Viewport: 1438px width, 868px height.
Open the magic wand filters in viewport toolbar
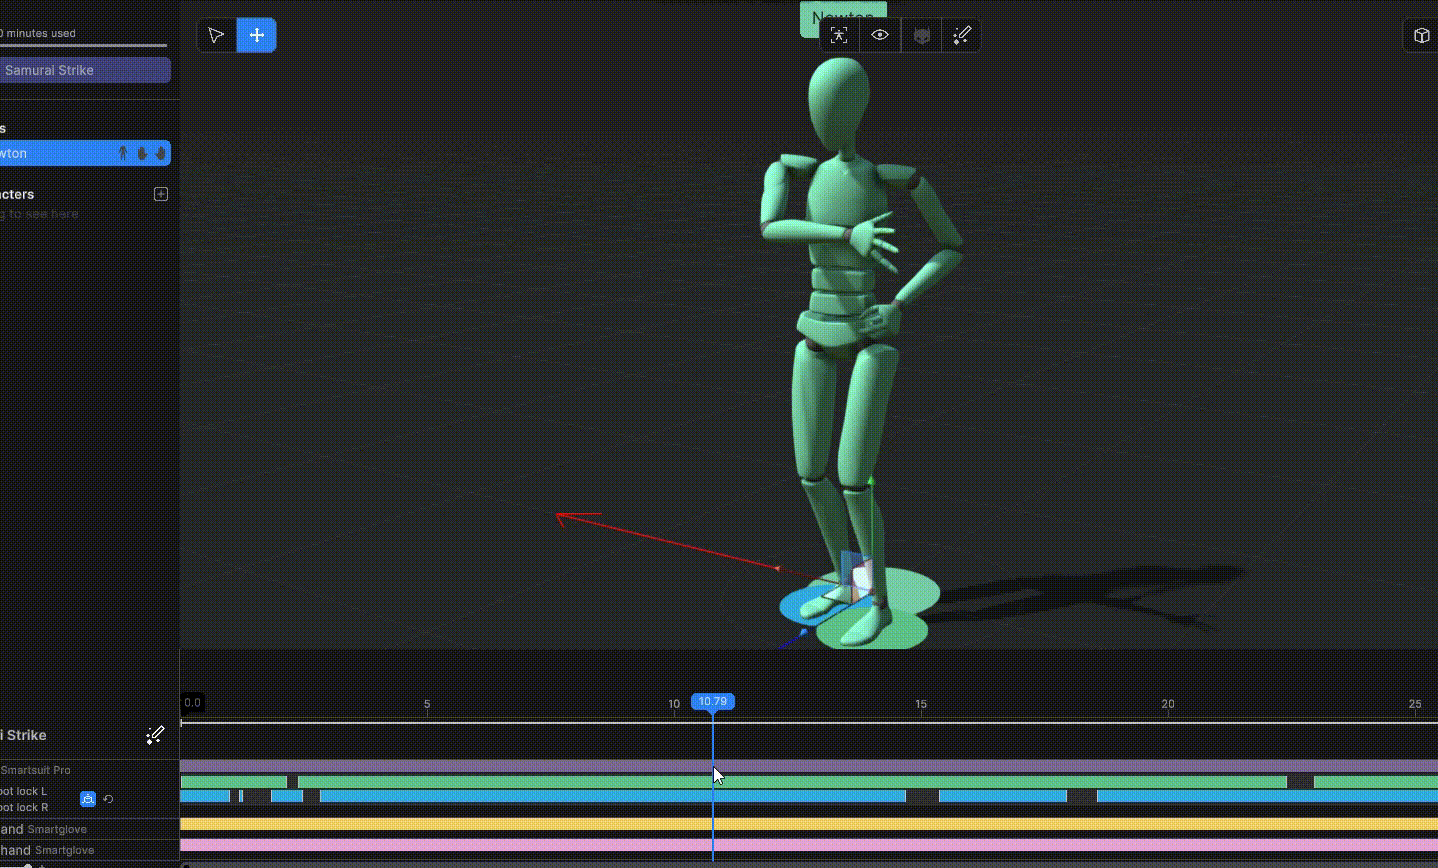point(962,36)
